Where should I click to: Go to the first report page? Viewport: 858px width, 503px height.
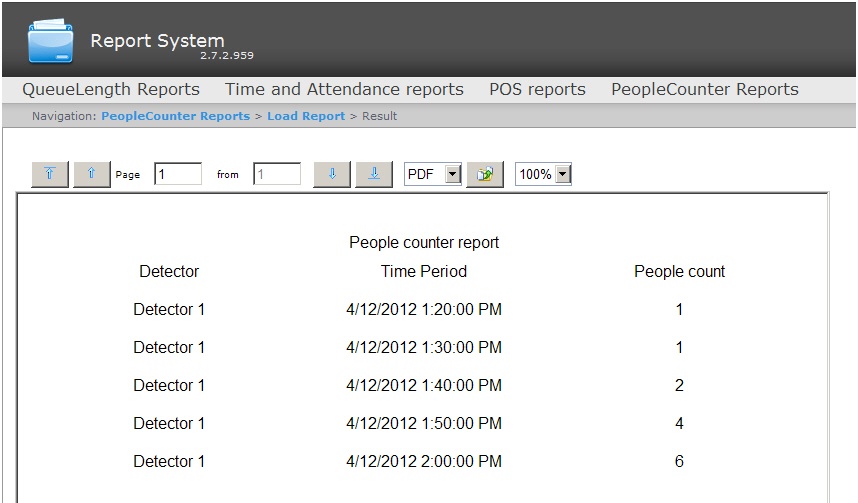[50, 174]
